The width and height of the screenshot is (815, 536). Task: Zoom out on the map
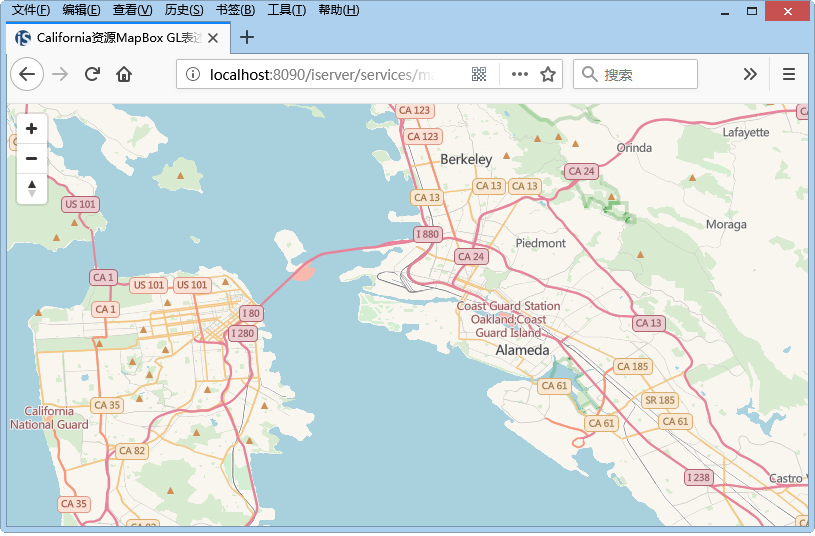tap(32, 158)
